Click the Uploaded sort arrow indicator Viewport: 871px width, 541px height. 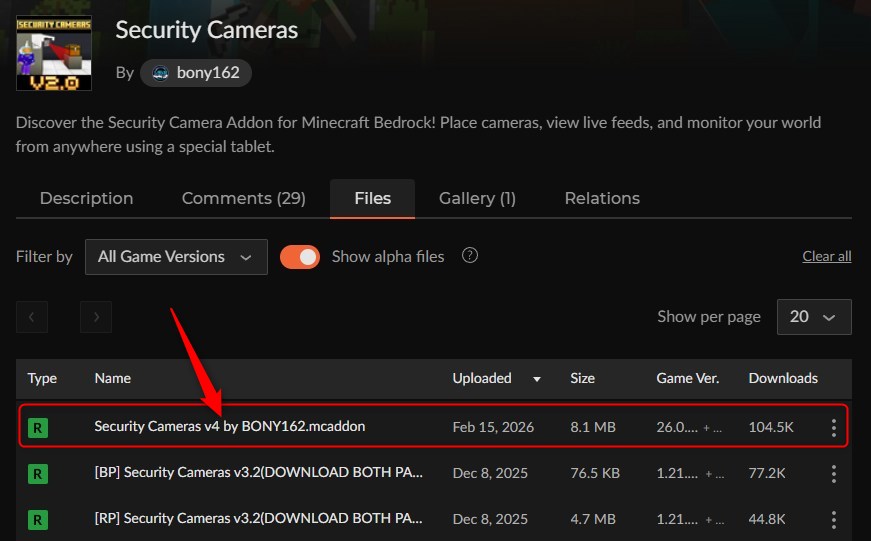tap(537, 379)
